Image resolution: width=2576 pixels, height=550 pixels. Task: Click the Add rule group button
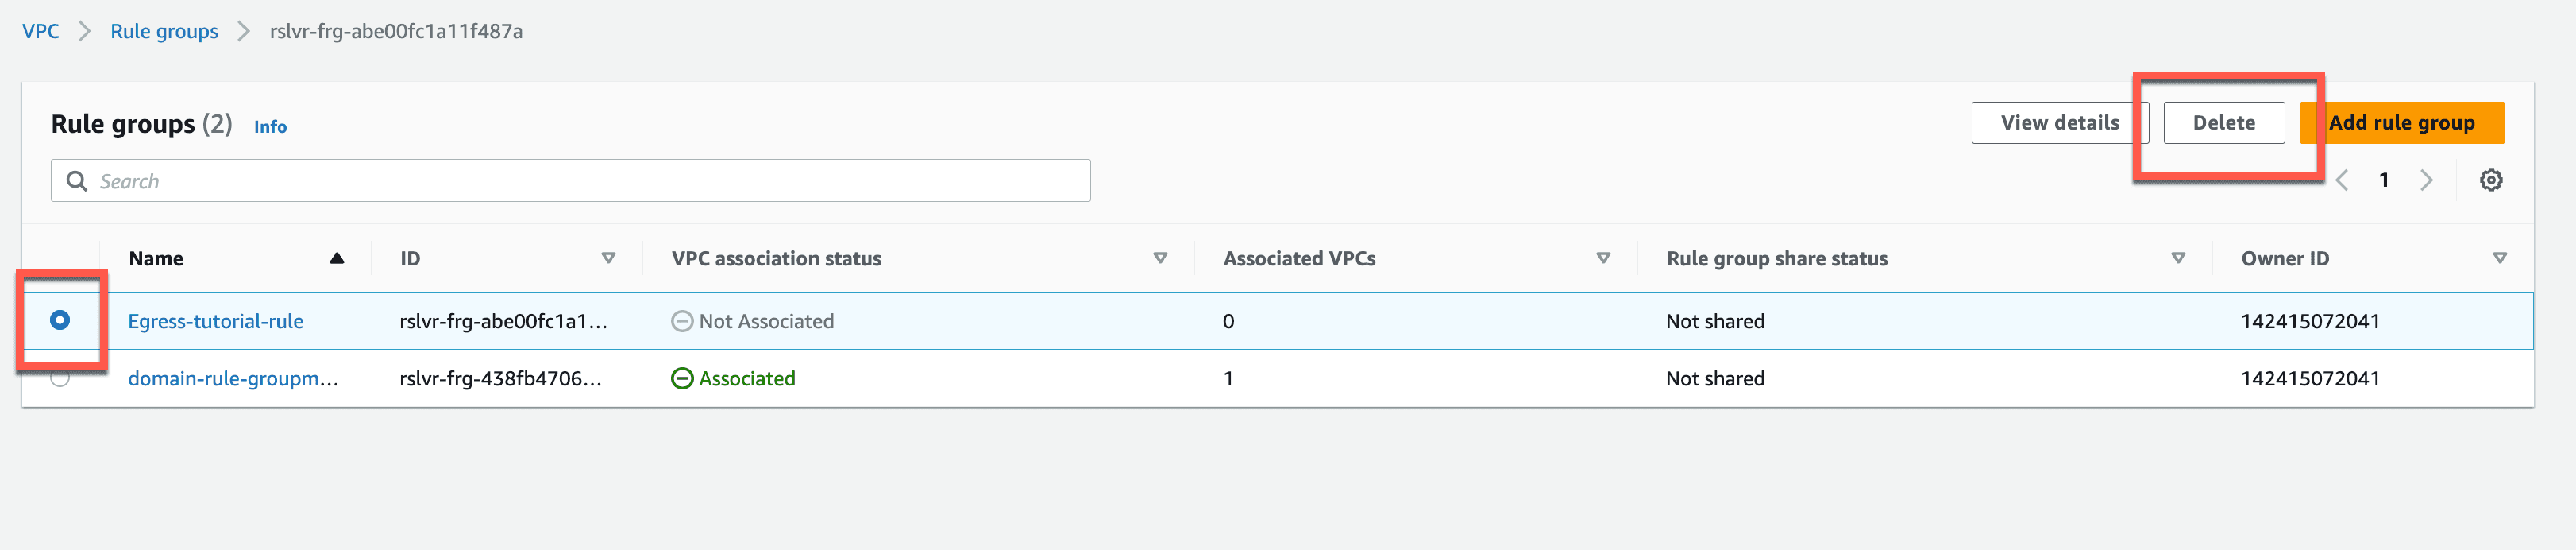(2402, 122)
